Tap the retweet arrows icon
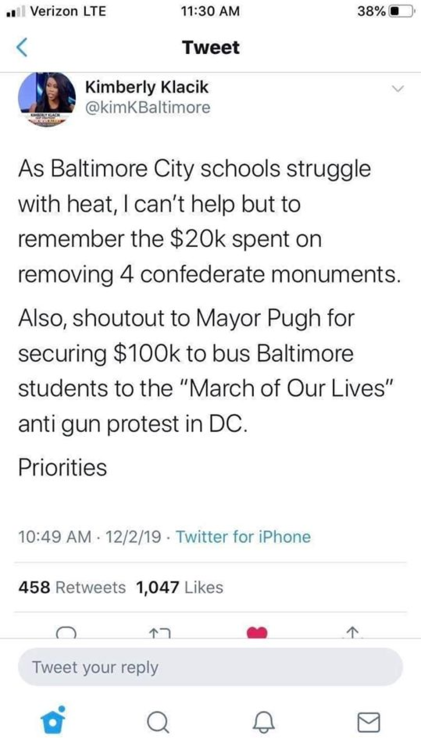 click(159, 633)
